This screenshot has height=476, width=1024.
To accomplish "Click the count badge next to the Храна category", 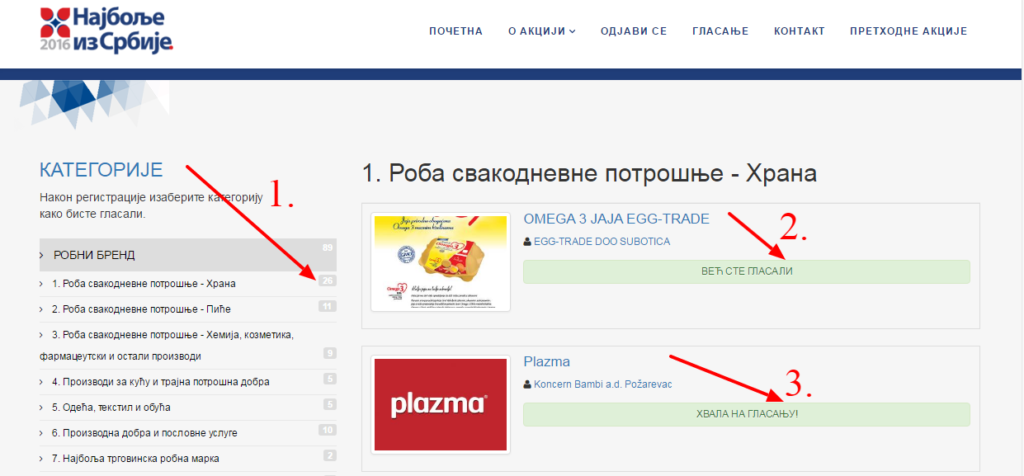I will coord(327,281).
